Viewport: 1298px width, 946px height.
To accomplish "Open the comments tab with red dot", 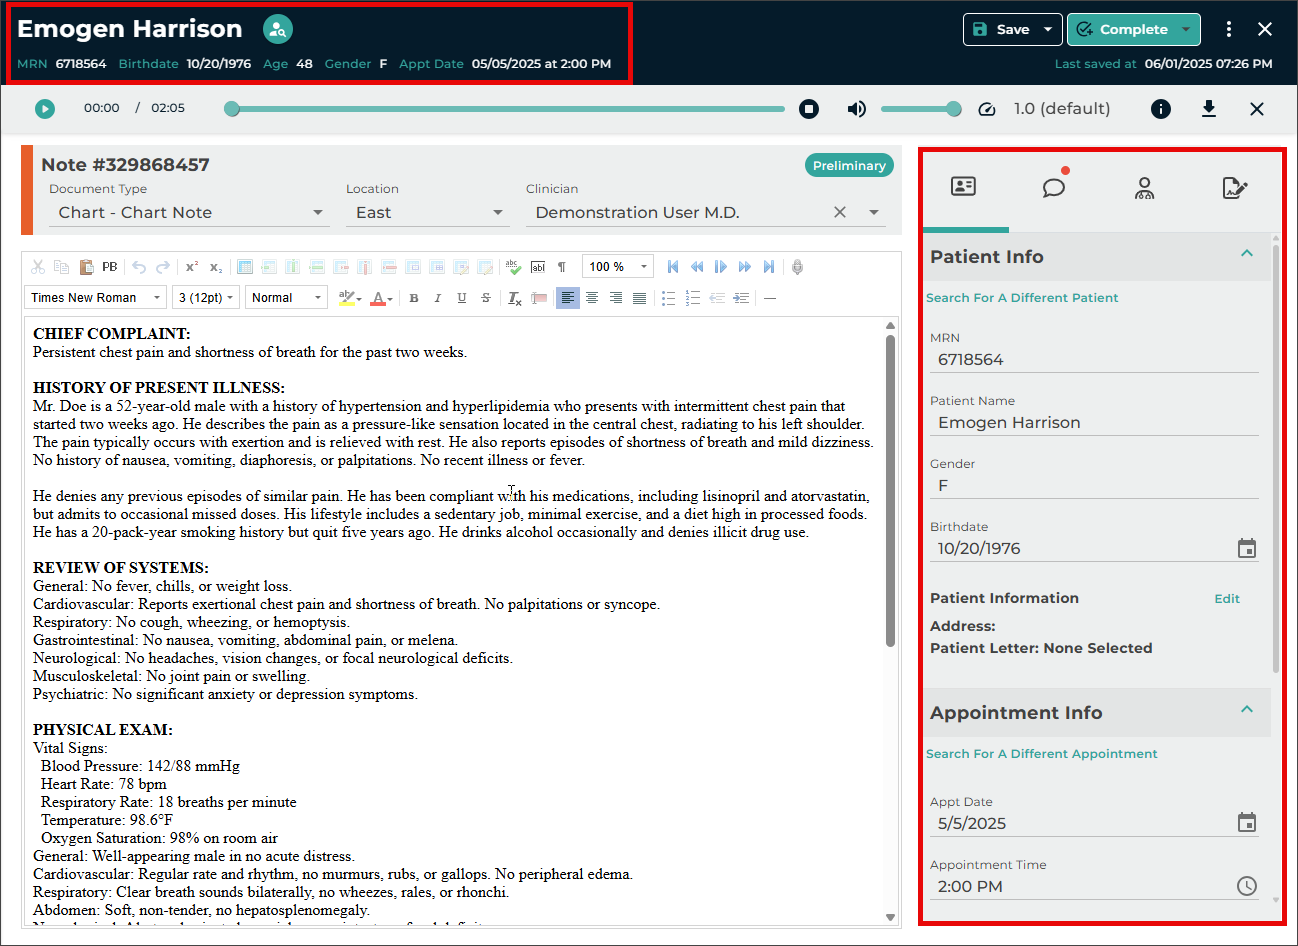I will point(1054,187).
